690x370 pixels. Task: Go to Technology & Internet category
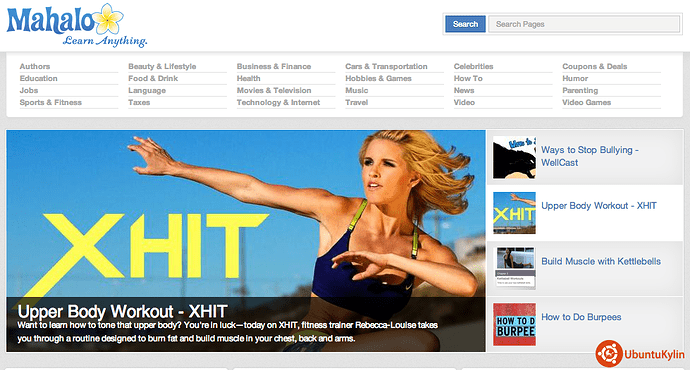click(278, 102)
